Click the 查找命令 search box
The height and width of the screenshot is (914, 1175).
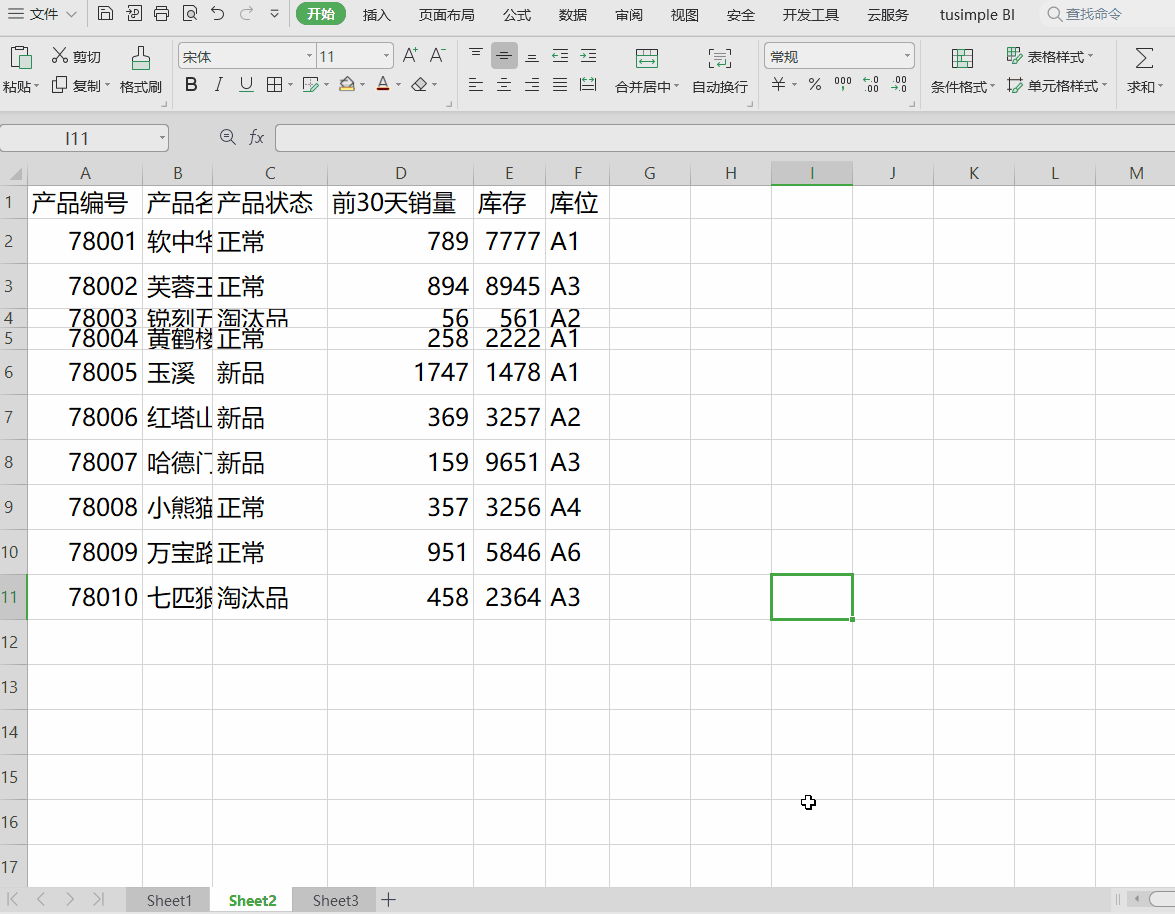pos(1107,13)
